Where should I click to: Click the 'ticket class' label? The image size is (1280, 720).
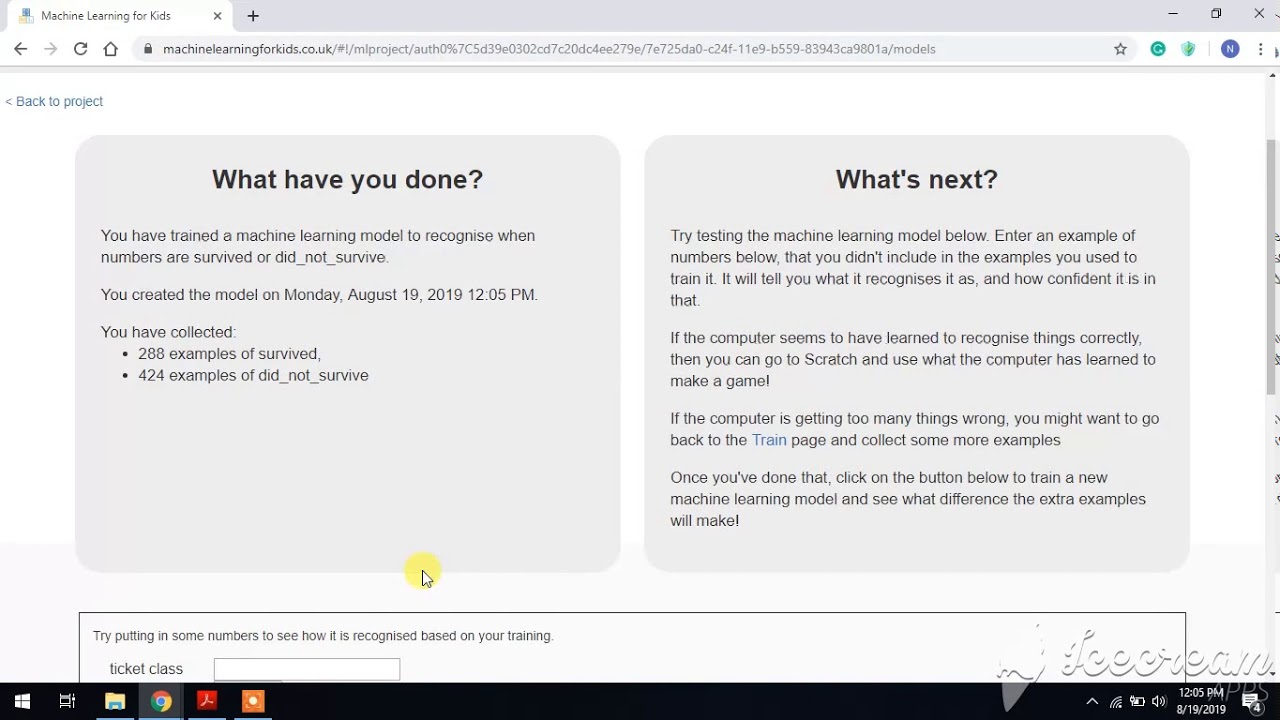click(x=146, y=669)
